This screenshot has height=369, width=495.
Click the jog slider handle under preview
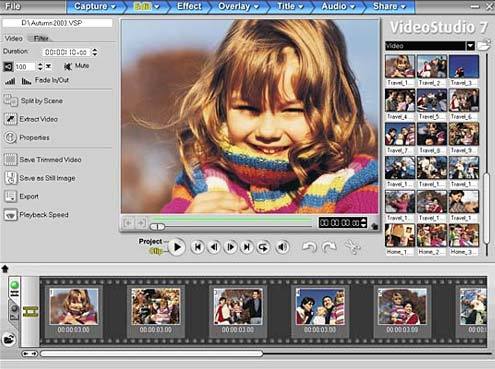[x=157, y=227]
